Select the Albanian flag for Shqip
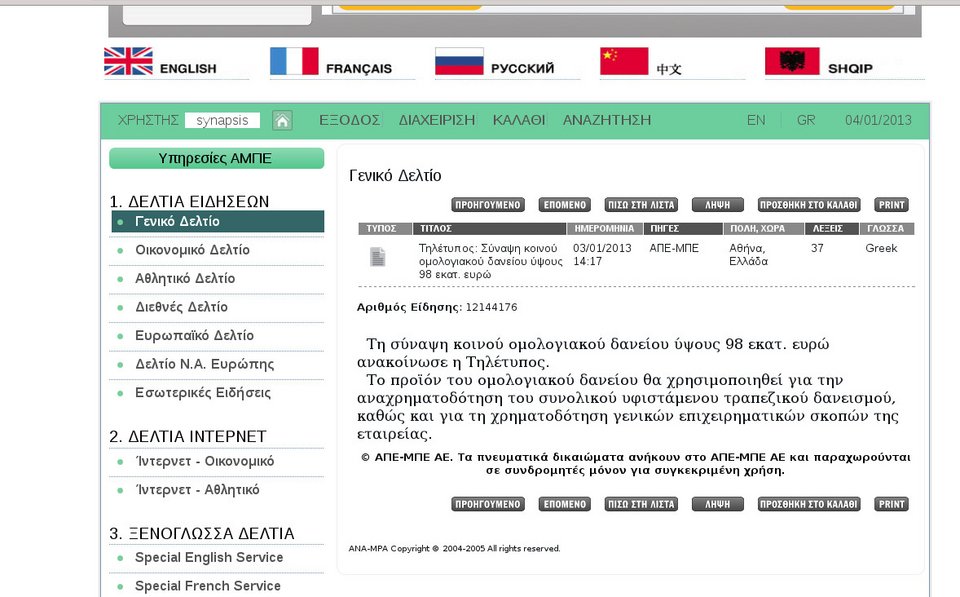The width and height of the screenshot is (960, 597). coord(792,62)
